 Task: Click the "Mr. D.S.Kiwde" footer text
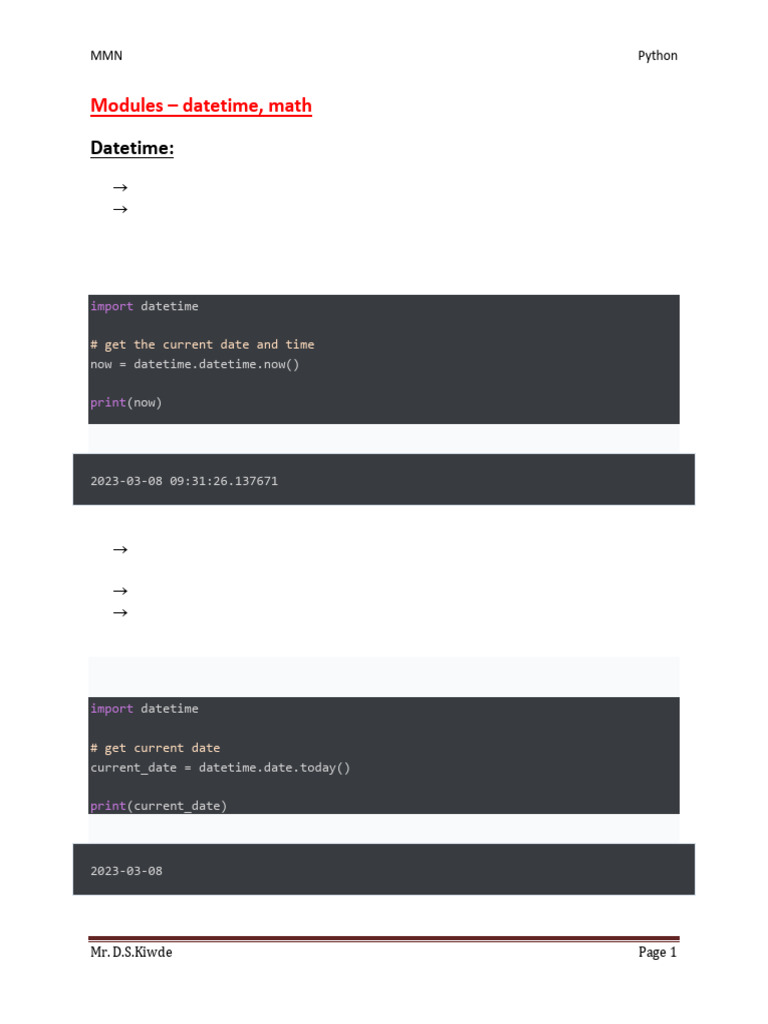131,953
